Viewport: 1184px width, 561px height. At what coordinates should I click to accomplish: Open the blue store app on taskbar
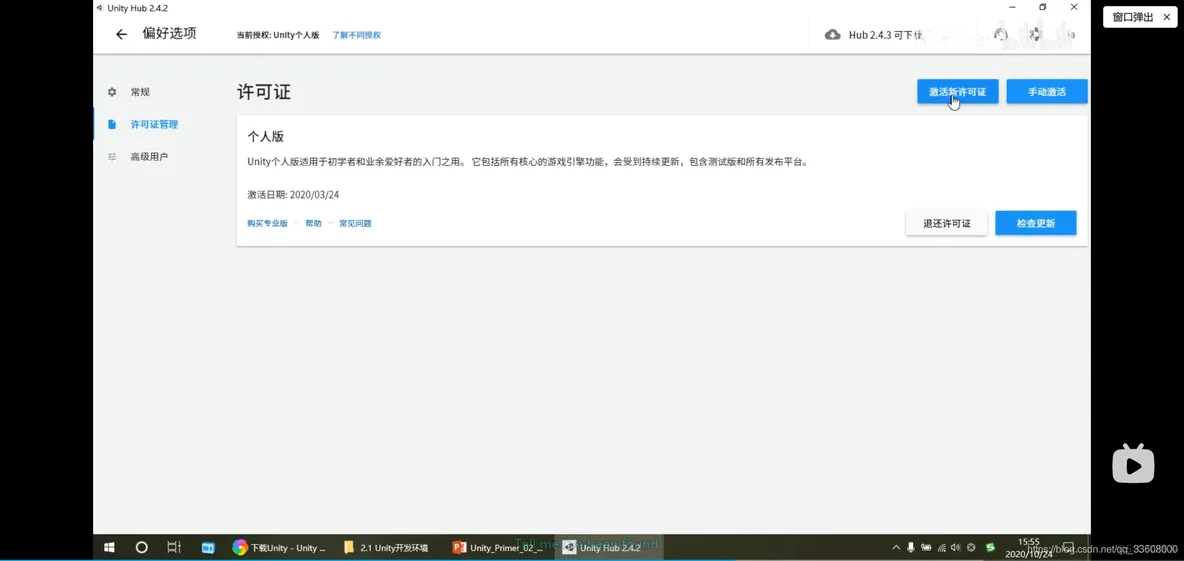pyautogui.click(x=208, y=547)
